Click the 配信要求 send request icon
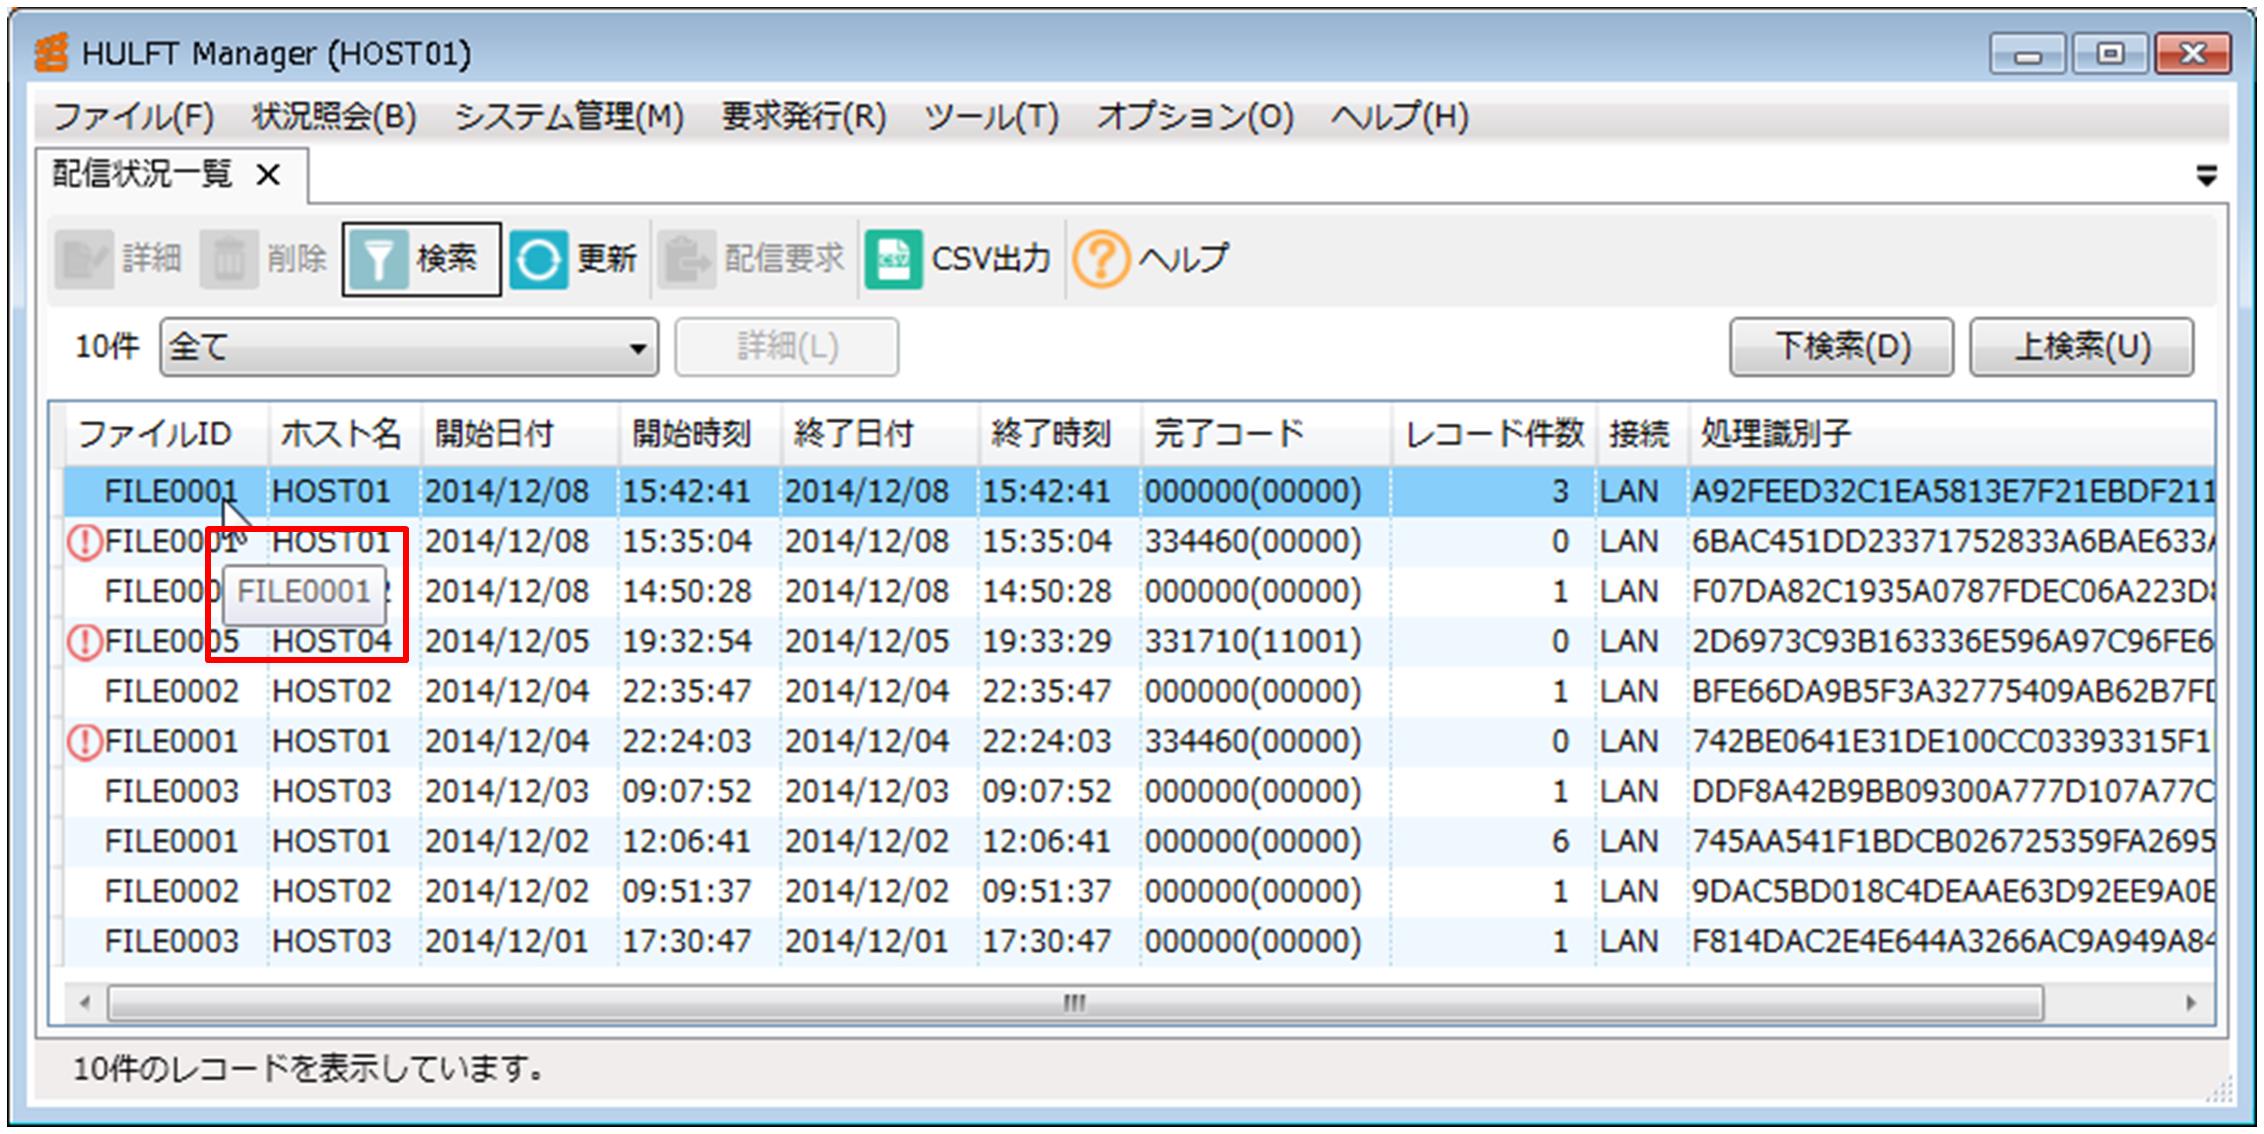 [x=686, y=260]
